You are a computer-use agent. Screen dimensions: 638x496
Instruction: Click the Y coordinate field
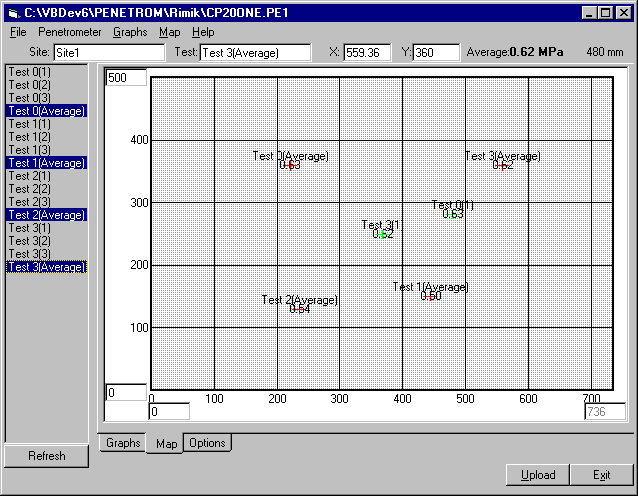click(x=435, y=52)
